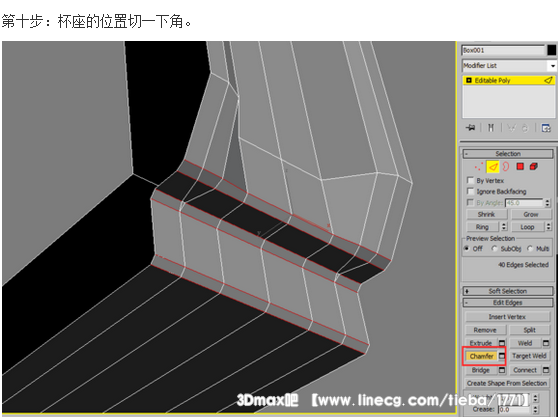Image resolution: width=558 pixels, height=417 pixels.
Task: Click By Angle value spinner
Action: 547,203
